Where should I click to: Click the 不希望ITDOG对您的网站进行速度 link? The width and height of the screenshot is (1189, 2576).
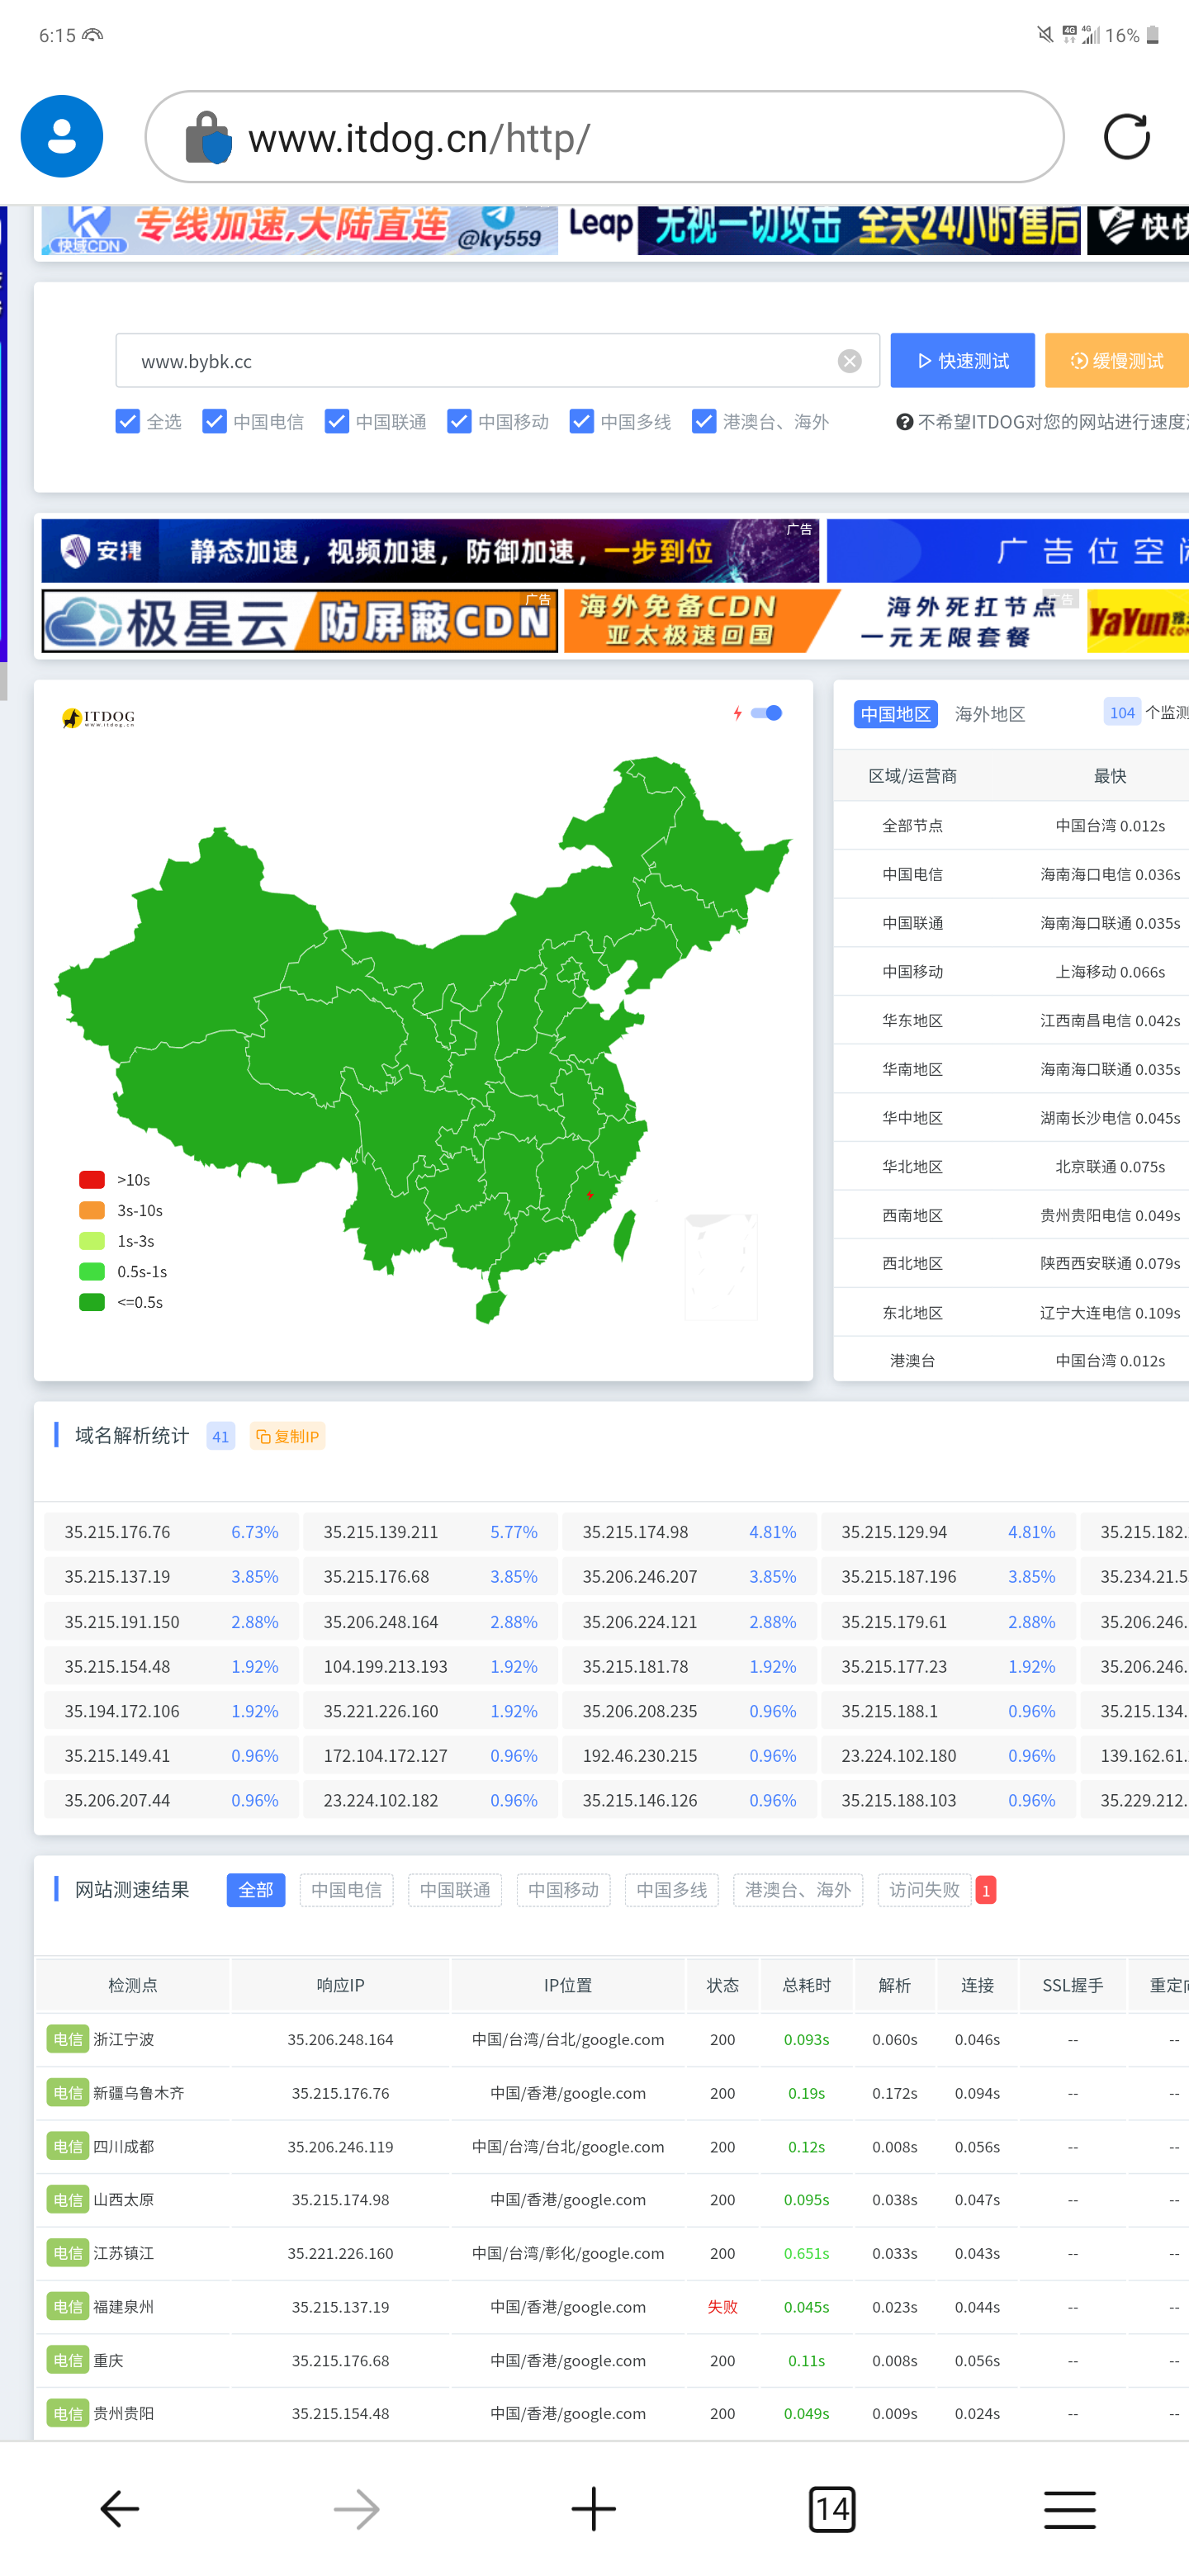pyautogui.click(x=1053, y=422)
